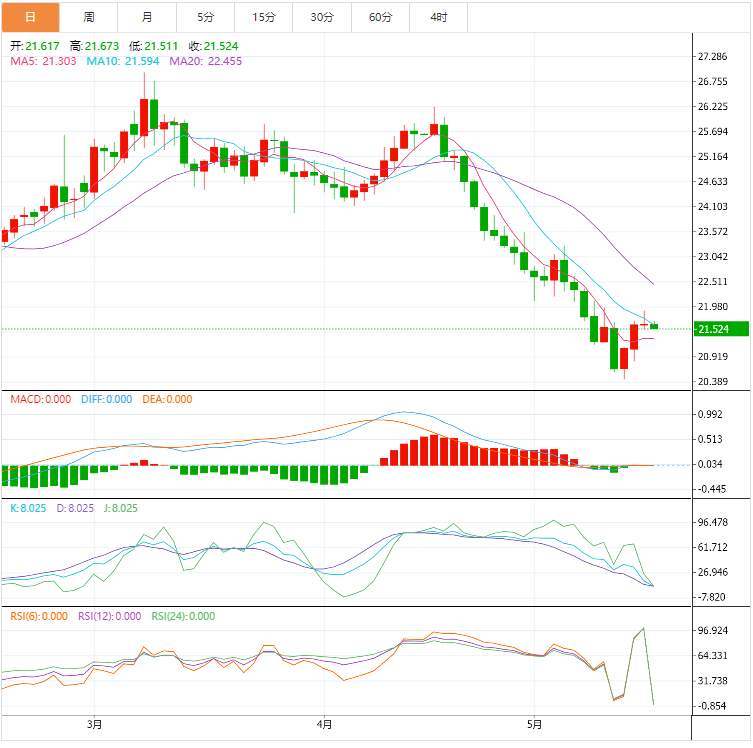Click the 5月 date axis label

pyautogui.click(x=534, y=724)
